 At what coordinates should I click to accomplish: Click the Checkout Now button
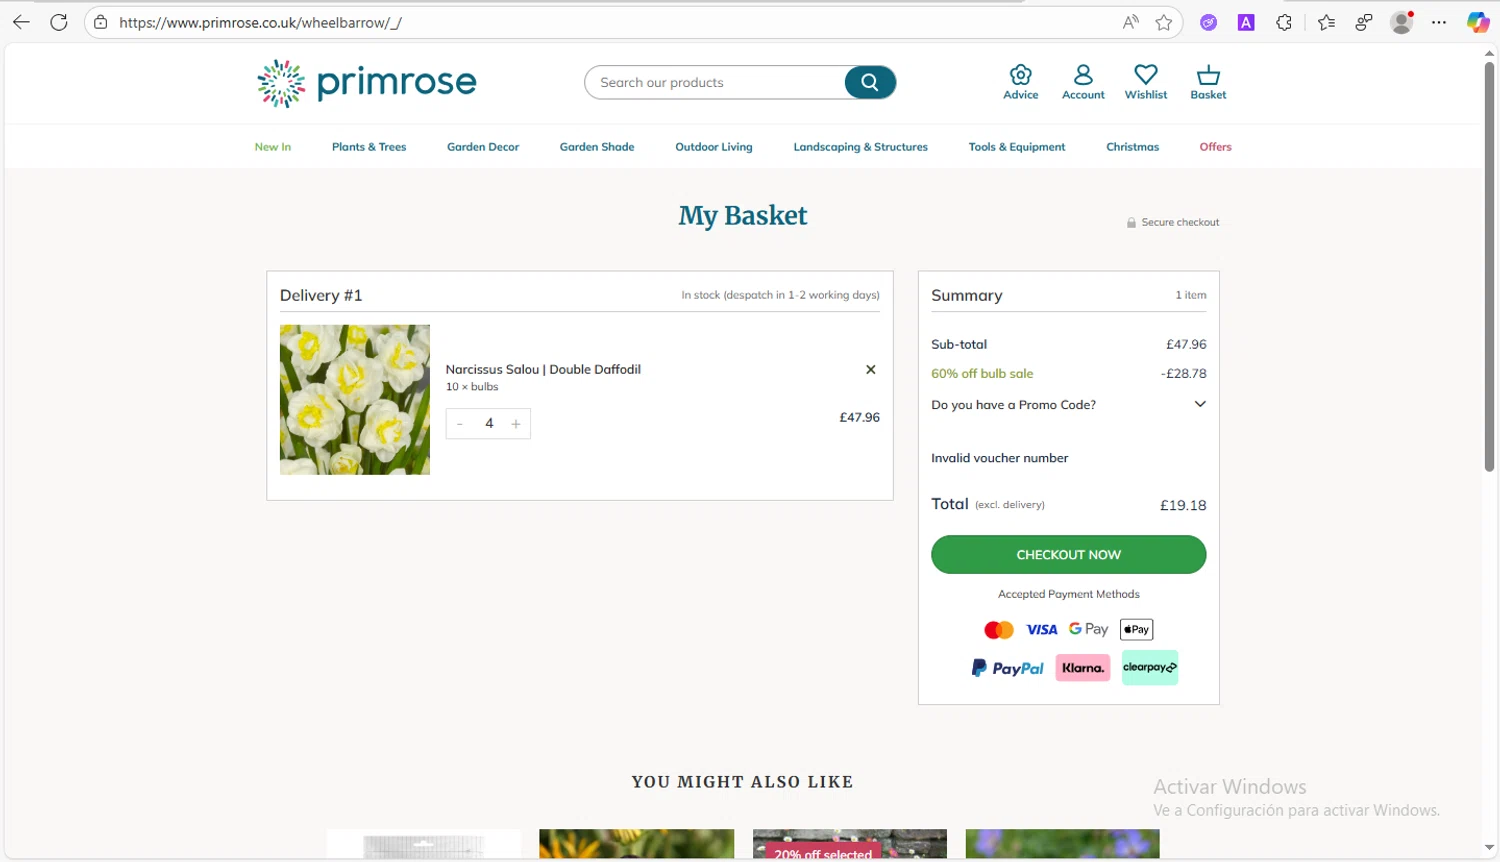pos(1068,555)
